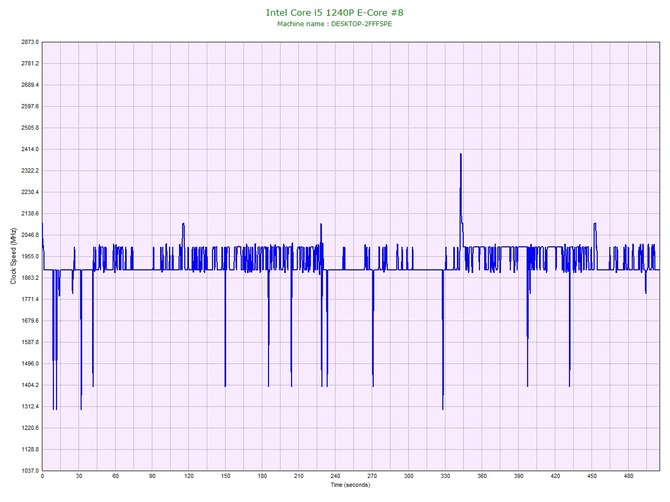Click the y-axis value 2414.0

[x=30, y=150]
